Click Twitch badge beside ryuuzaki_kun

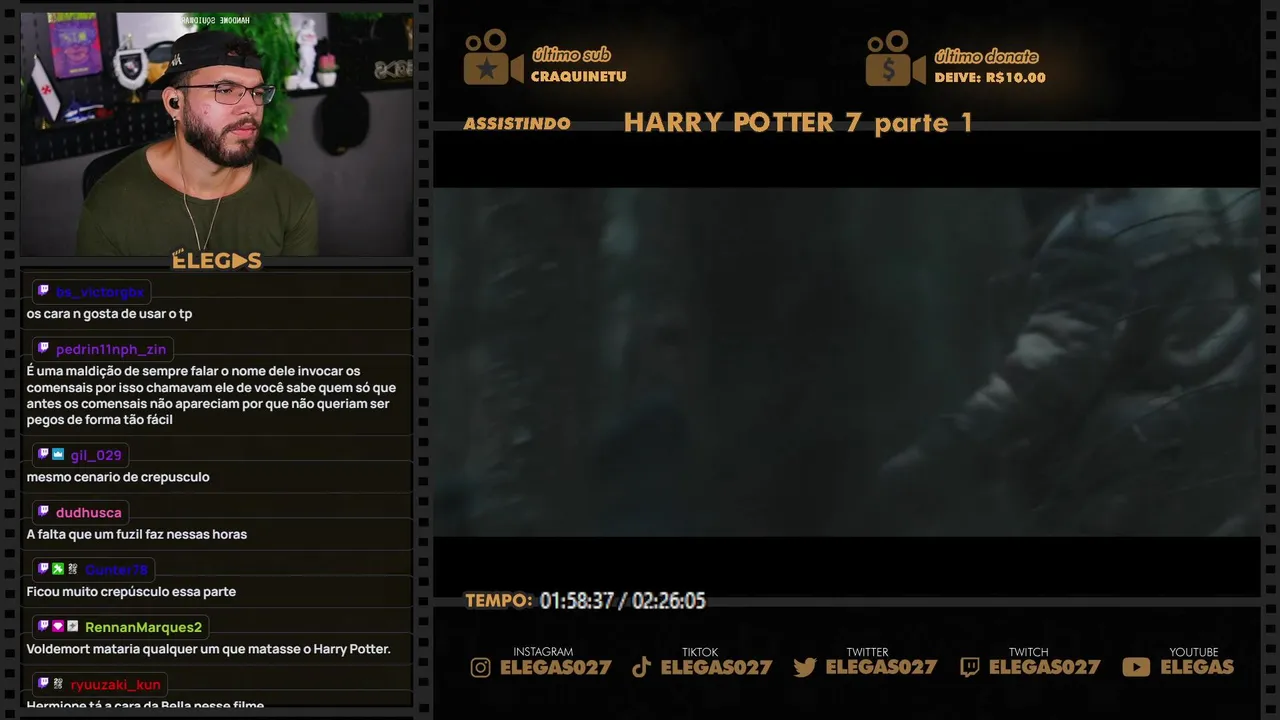(43, 684)
